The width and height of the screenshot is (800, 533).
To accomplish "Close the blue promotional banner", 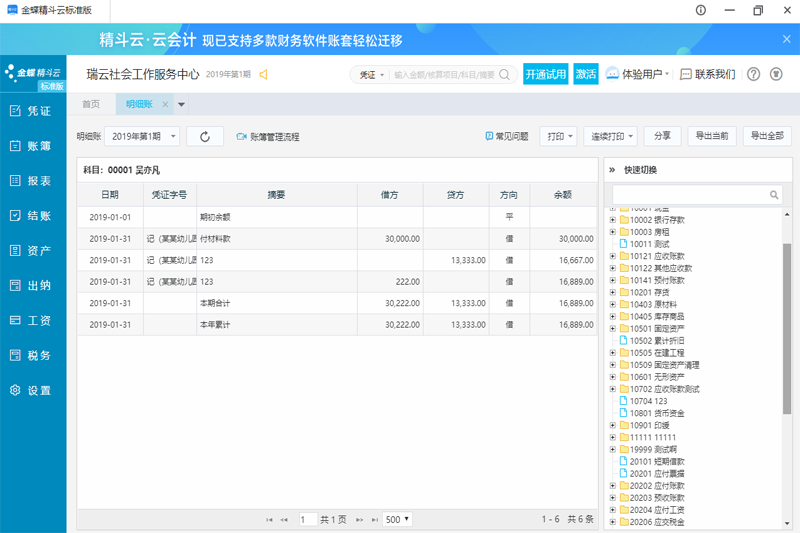I will click(786, 39).
